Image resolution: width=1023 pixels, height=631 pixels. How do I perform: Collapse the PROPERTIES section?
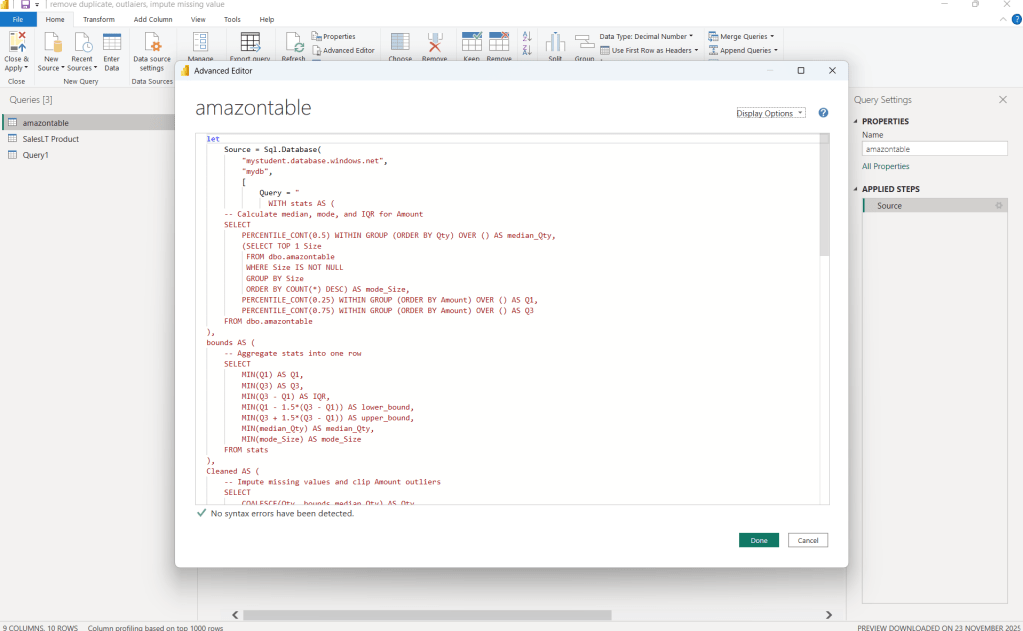[x=856, y=122]
